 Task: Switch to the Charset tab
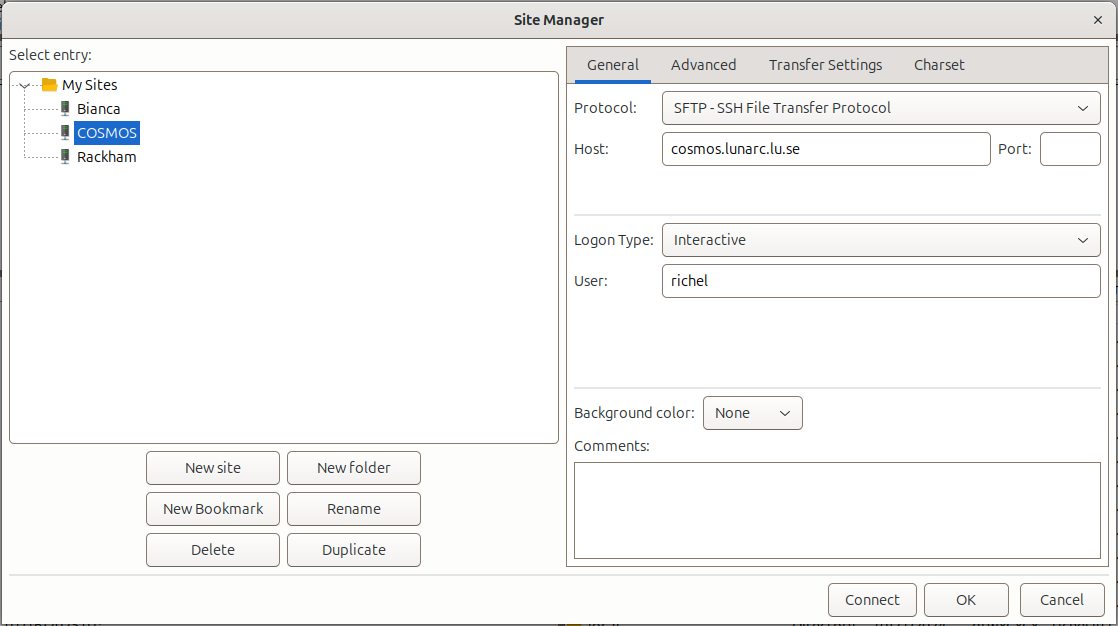(x=938, y=64)
